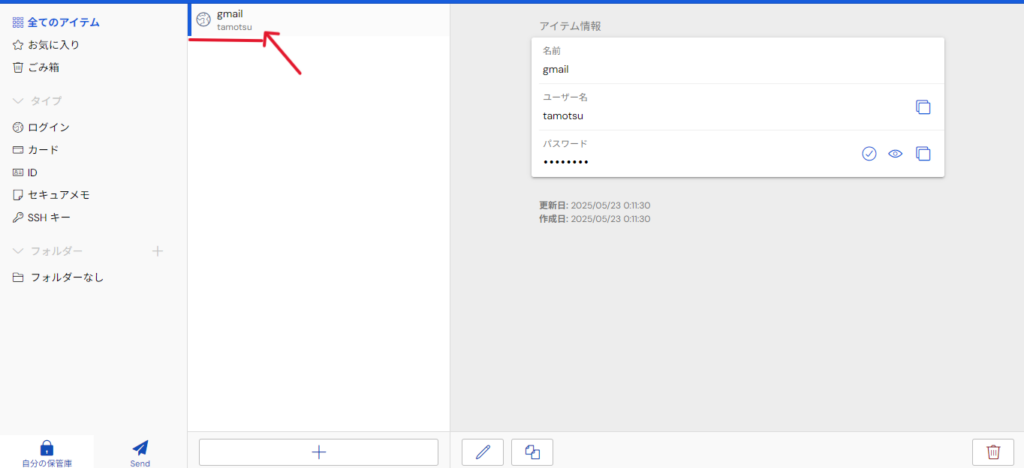The height and width of the screenshot is (468, 1024).
Task: Click the ユーザー名 tamotsu value
Action: coord(563,116)
